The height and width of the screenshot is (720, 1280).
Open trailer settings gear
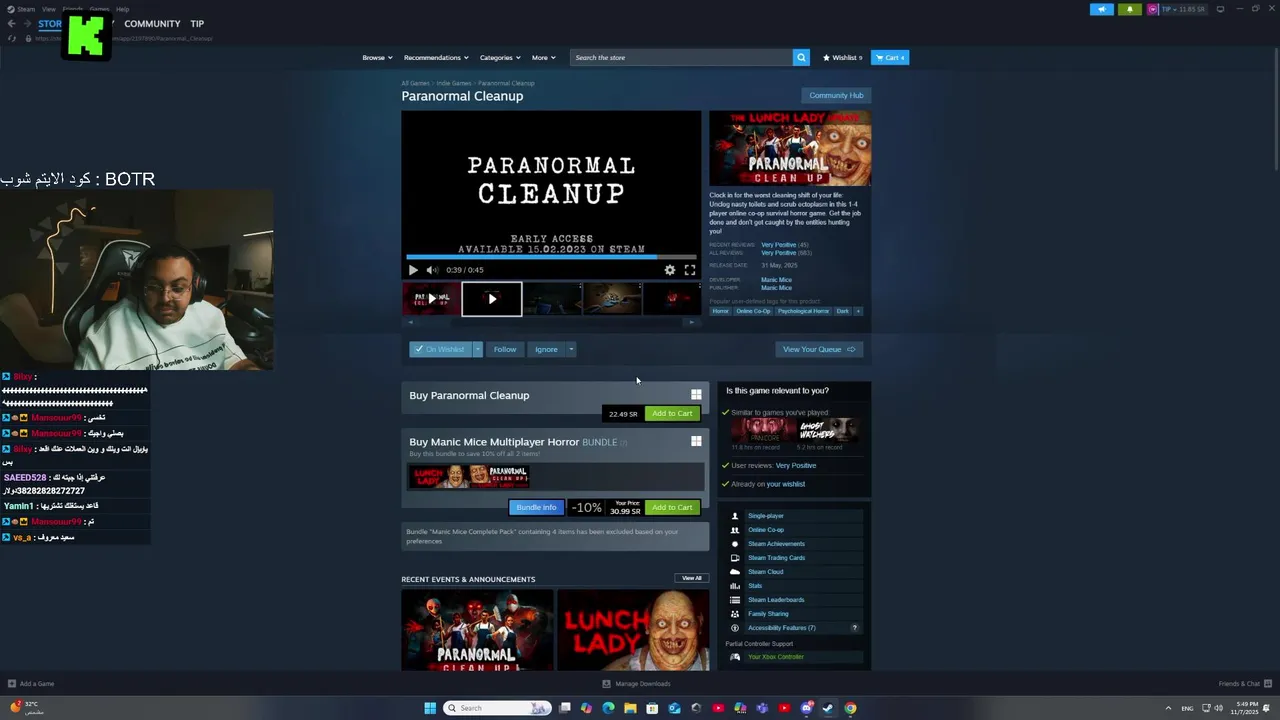[x=670, y=270]
